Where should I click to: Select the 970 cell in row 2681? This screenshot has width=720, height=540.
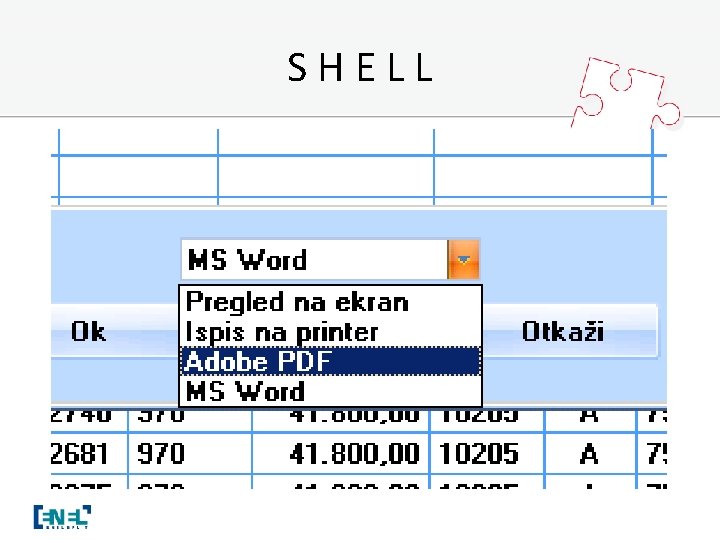coord(190,454)
